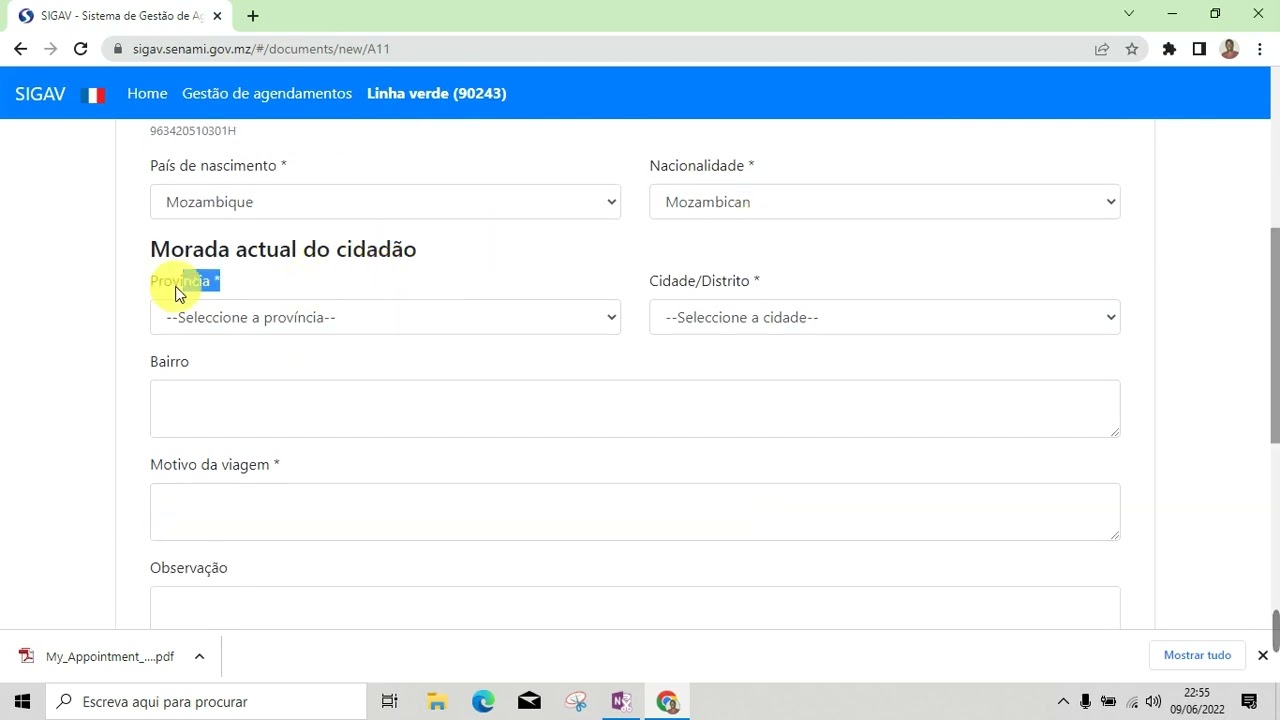Expand the País de nascimento dropdown
Viewport: 1280px width, 720px height.
pos(385,202)
